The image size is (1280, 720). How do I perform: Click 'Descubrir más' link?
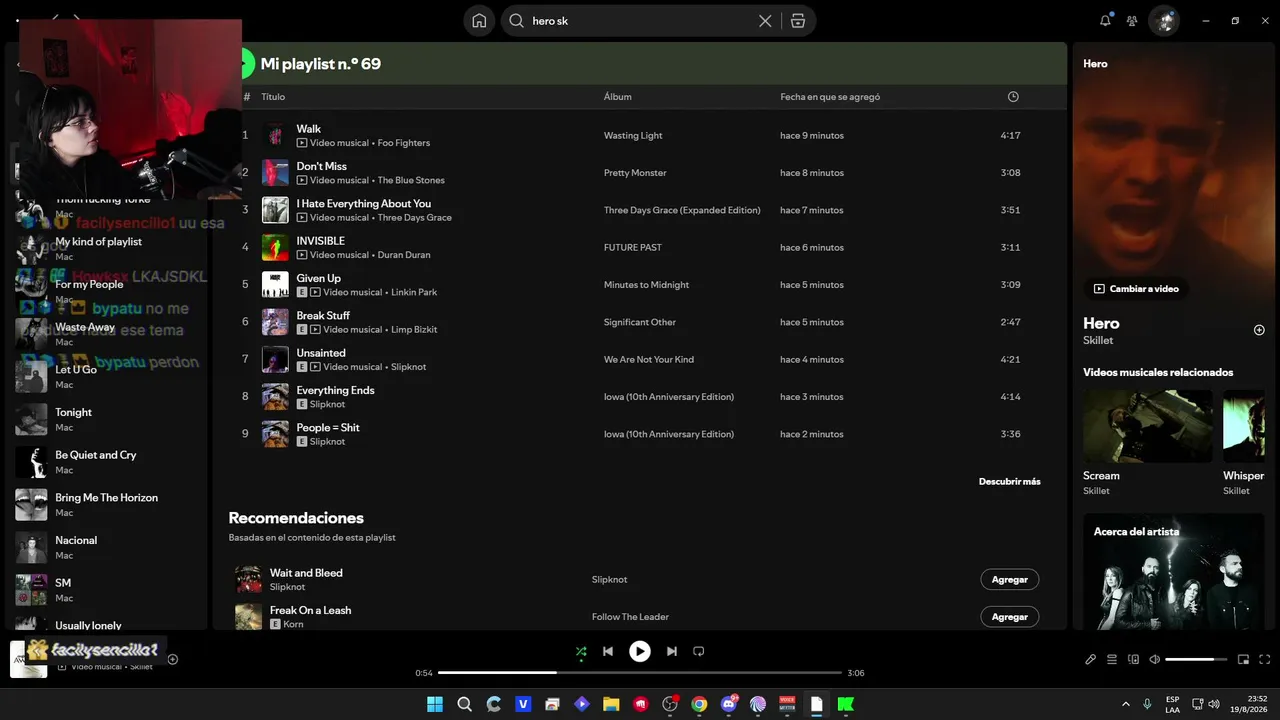pos(1010,482)
